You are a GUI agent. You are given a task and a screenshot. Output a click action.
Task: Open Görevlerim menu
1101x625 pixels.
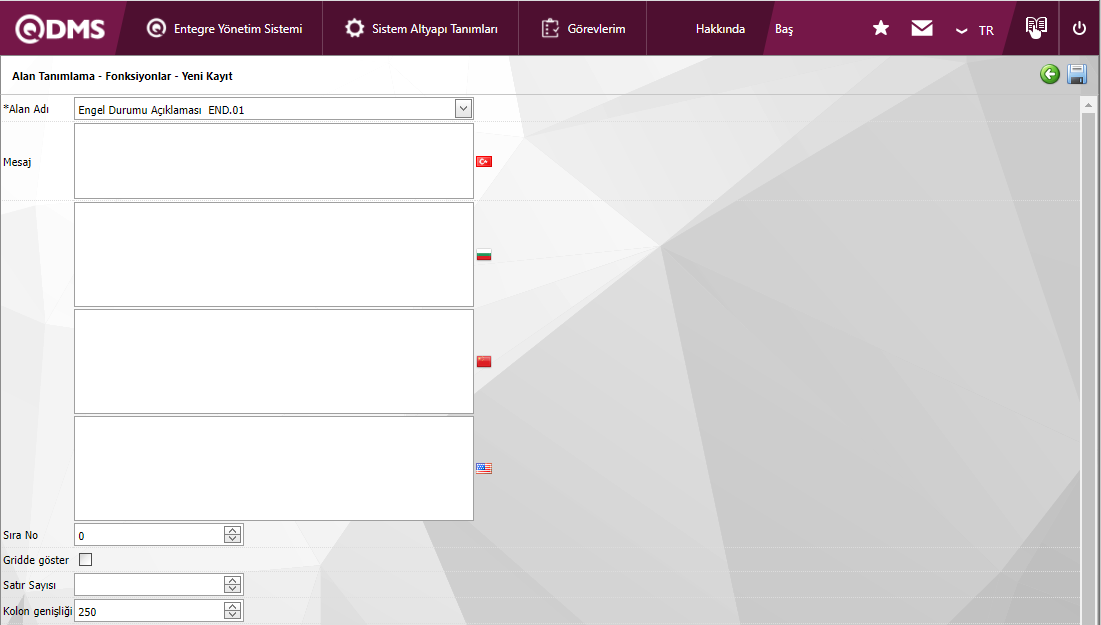tap(583, 29)
